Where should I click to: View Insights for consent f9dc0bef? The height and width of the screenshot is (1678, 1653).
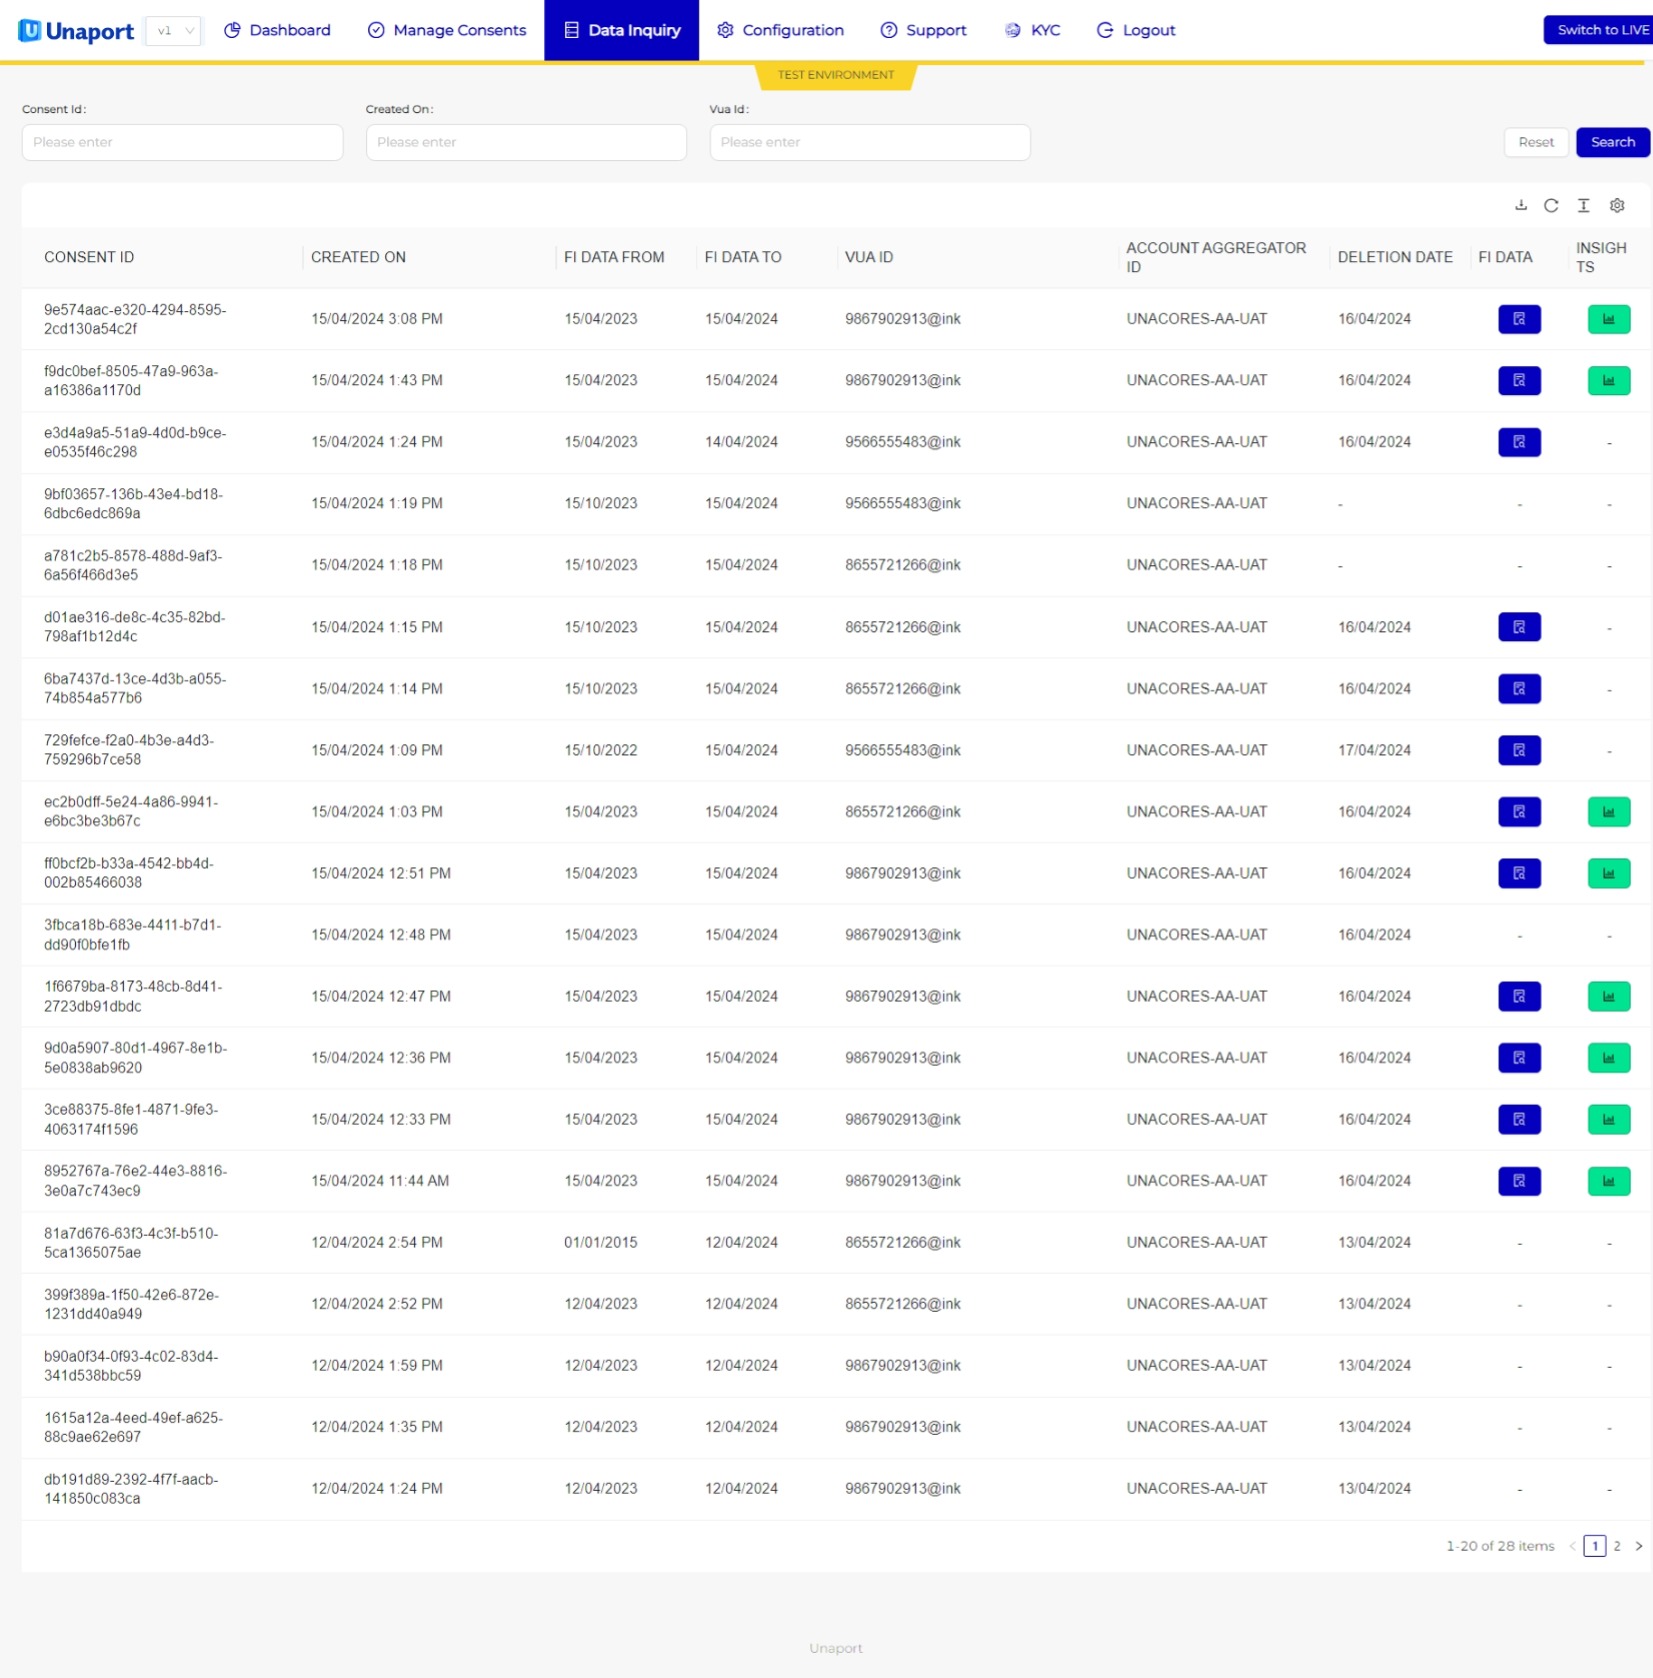point(1608,380)
